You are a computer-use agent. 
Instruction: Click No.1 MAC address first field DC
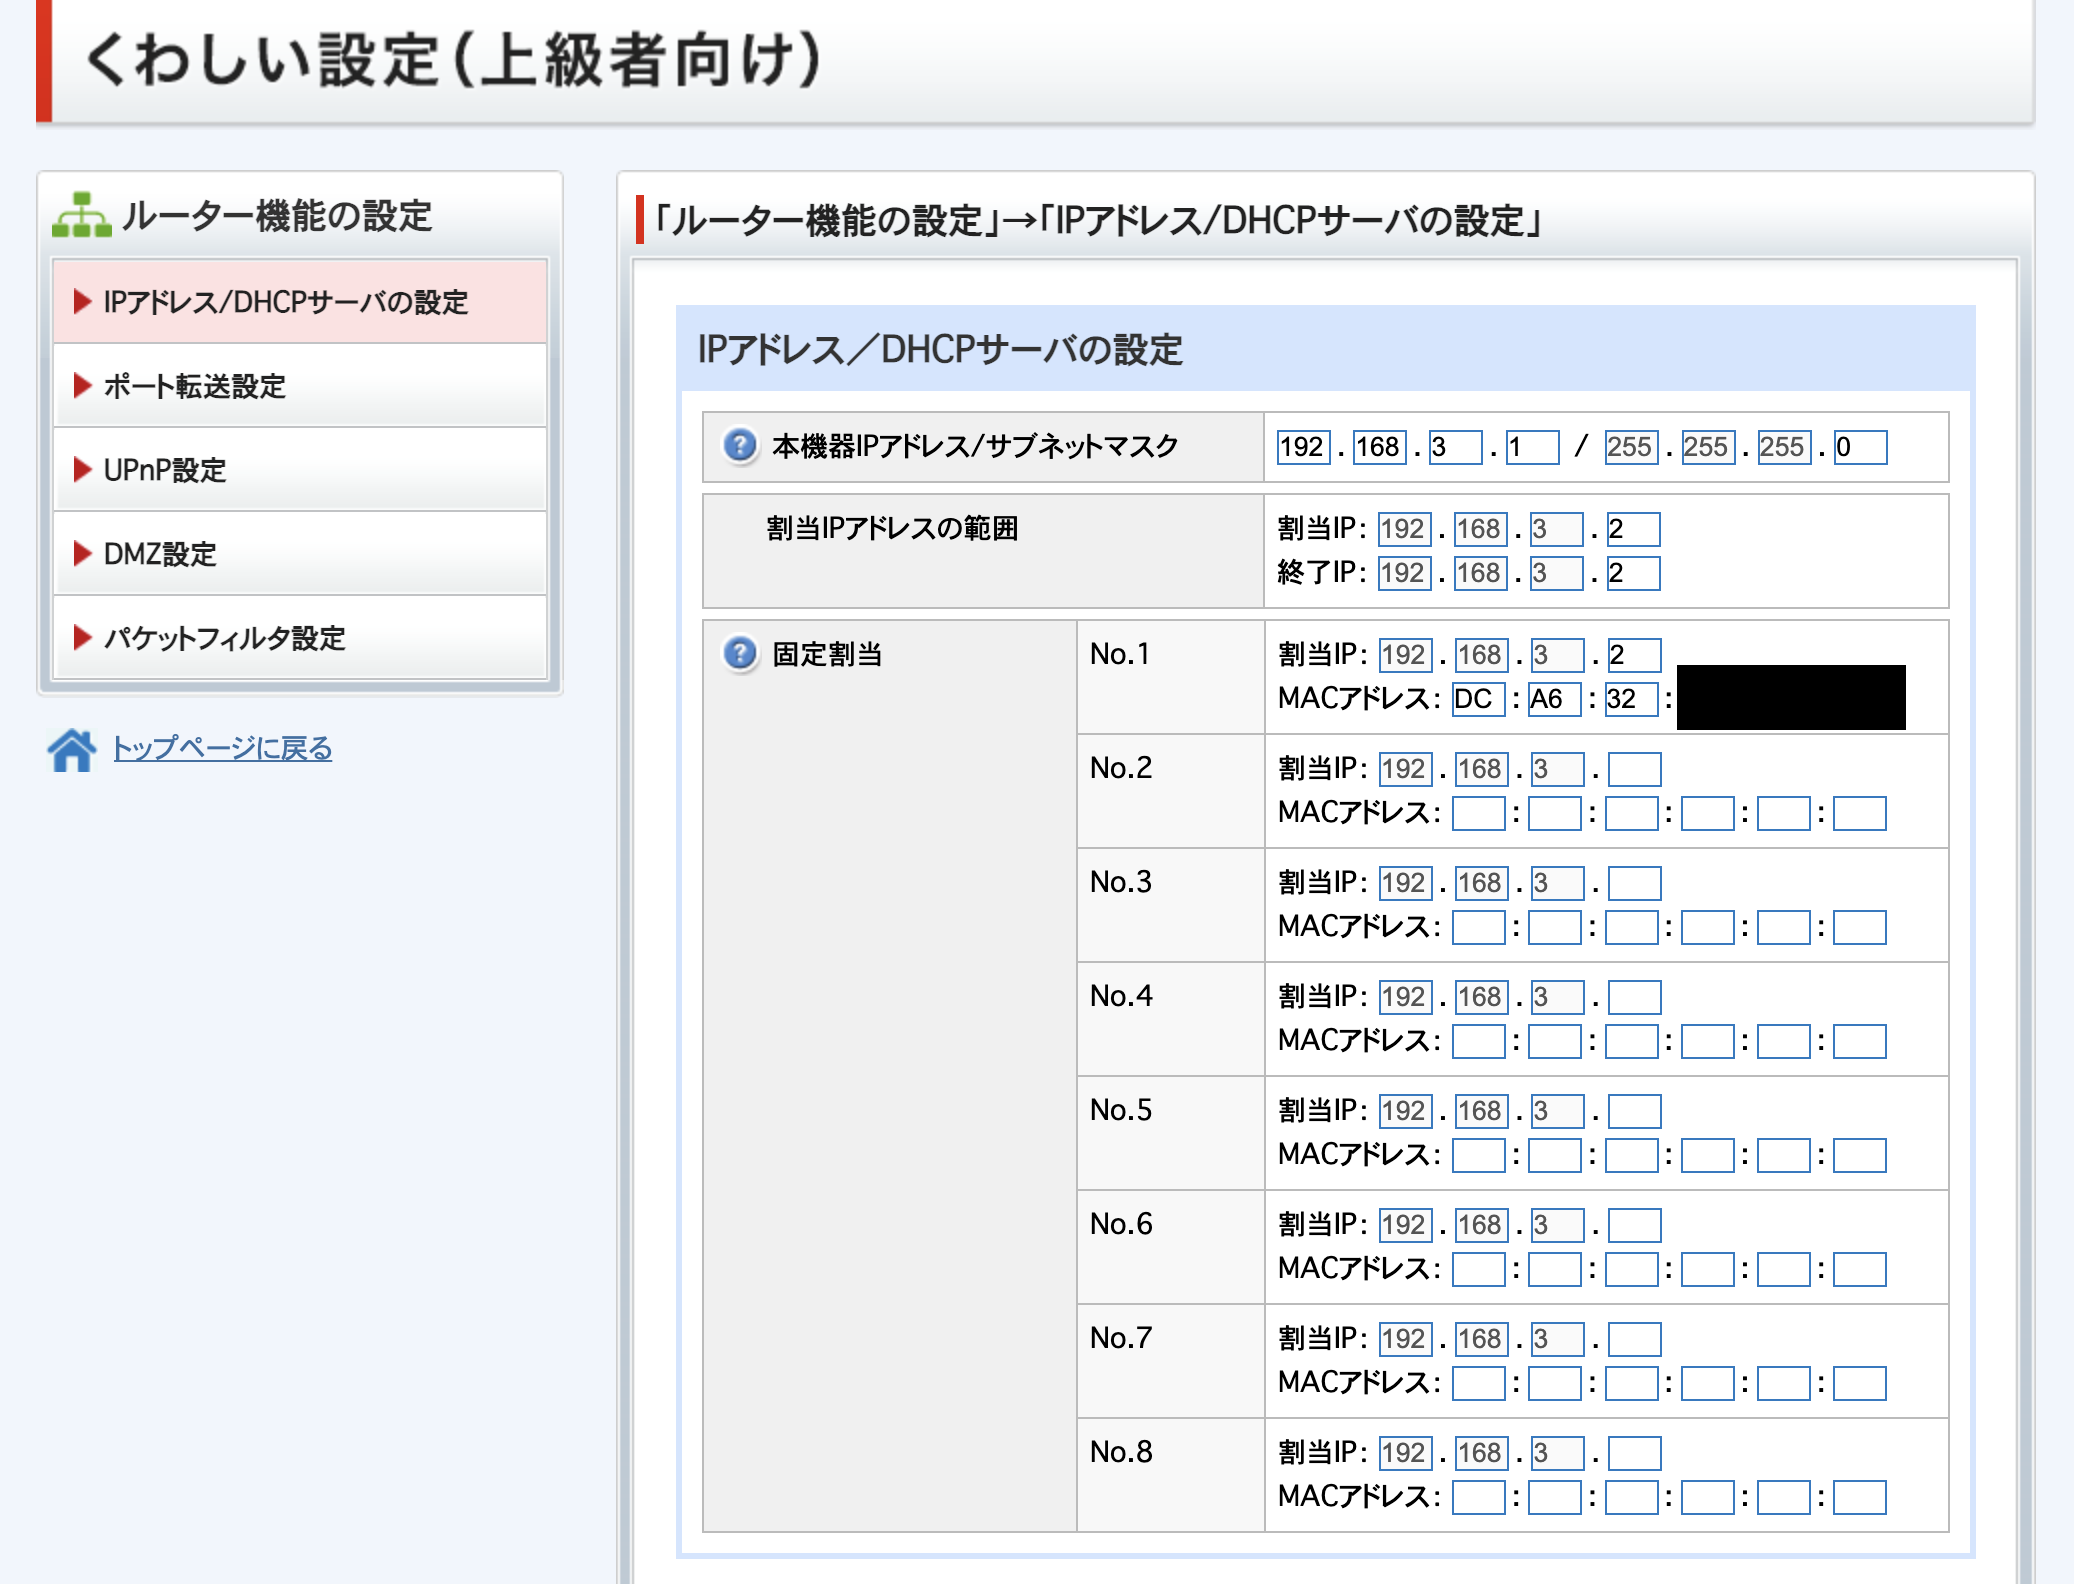point(1478,699)
